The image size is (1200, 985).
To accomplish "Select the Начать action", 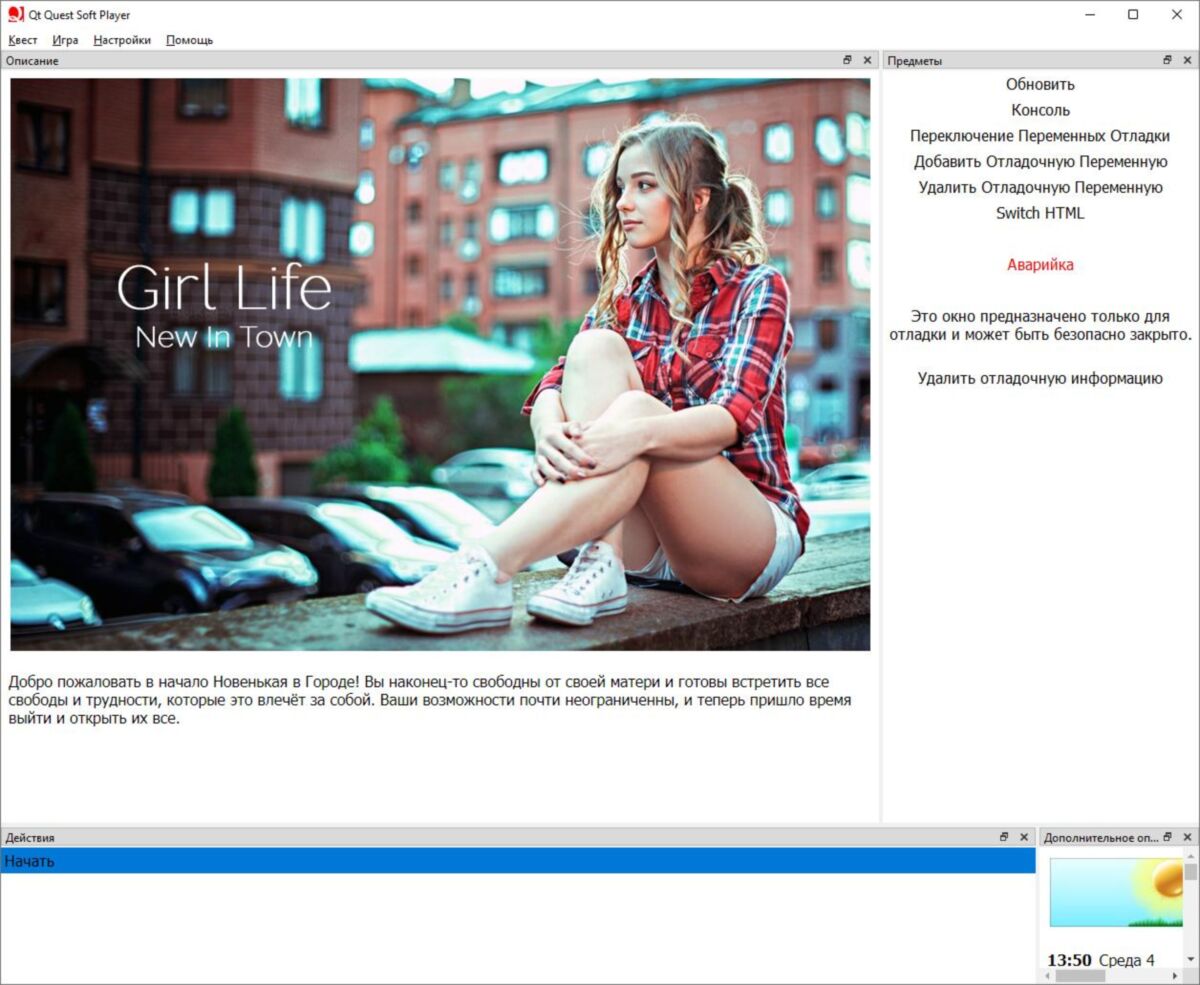I will (x=517, y=861).
